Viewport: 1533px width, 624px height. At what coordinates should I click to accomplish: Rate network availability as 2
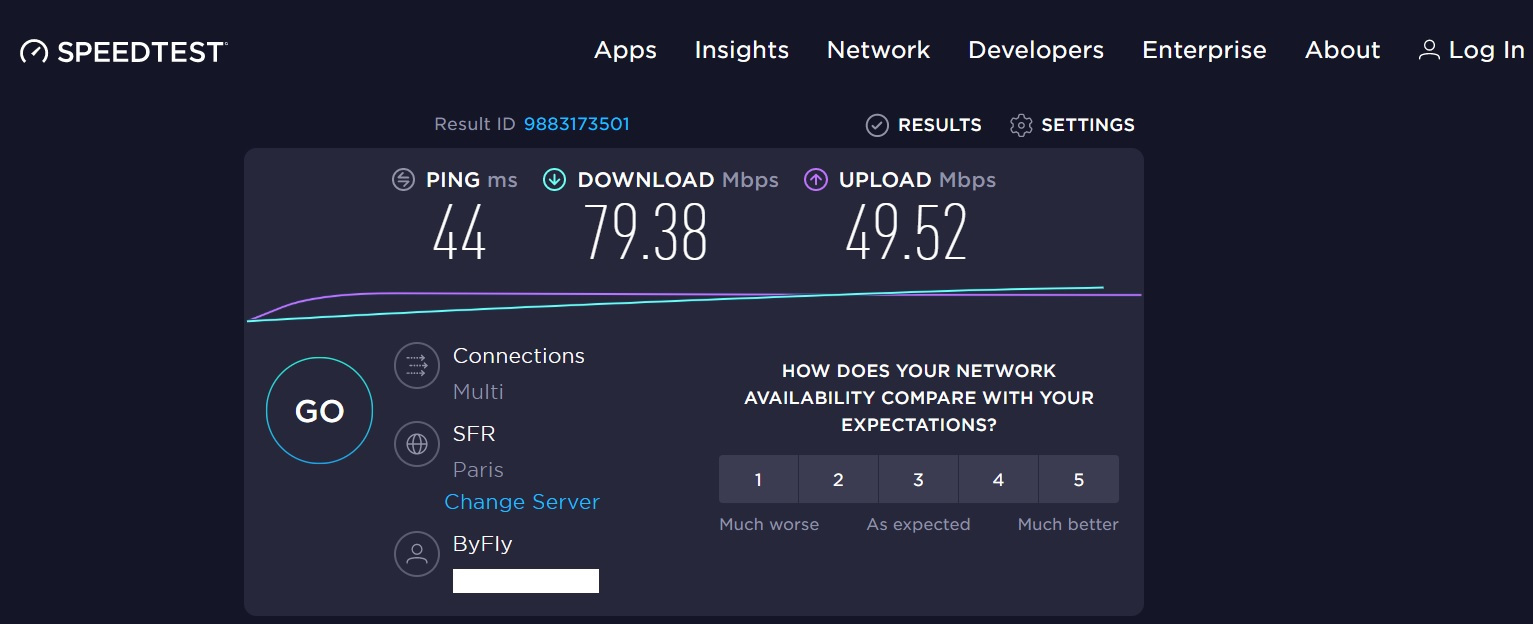pyautogui.click(x=838, y=479)
